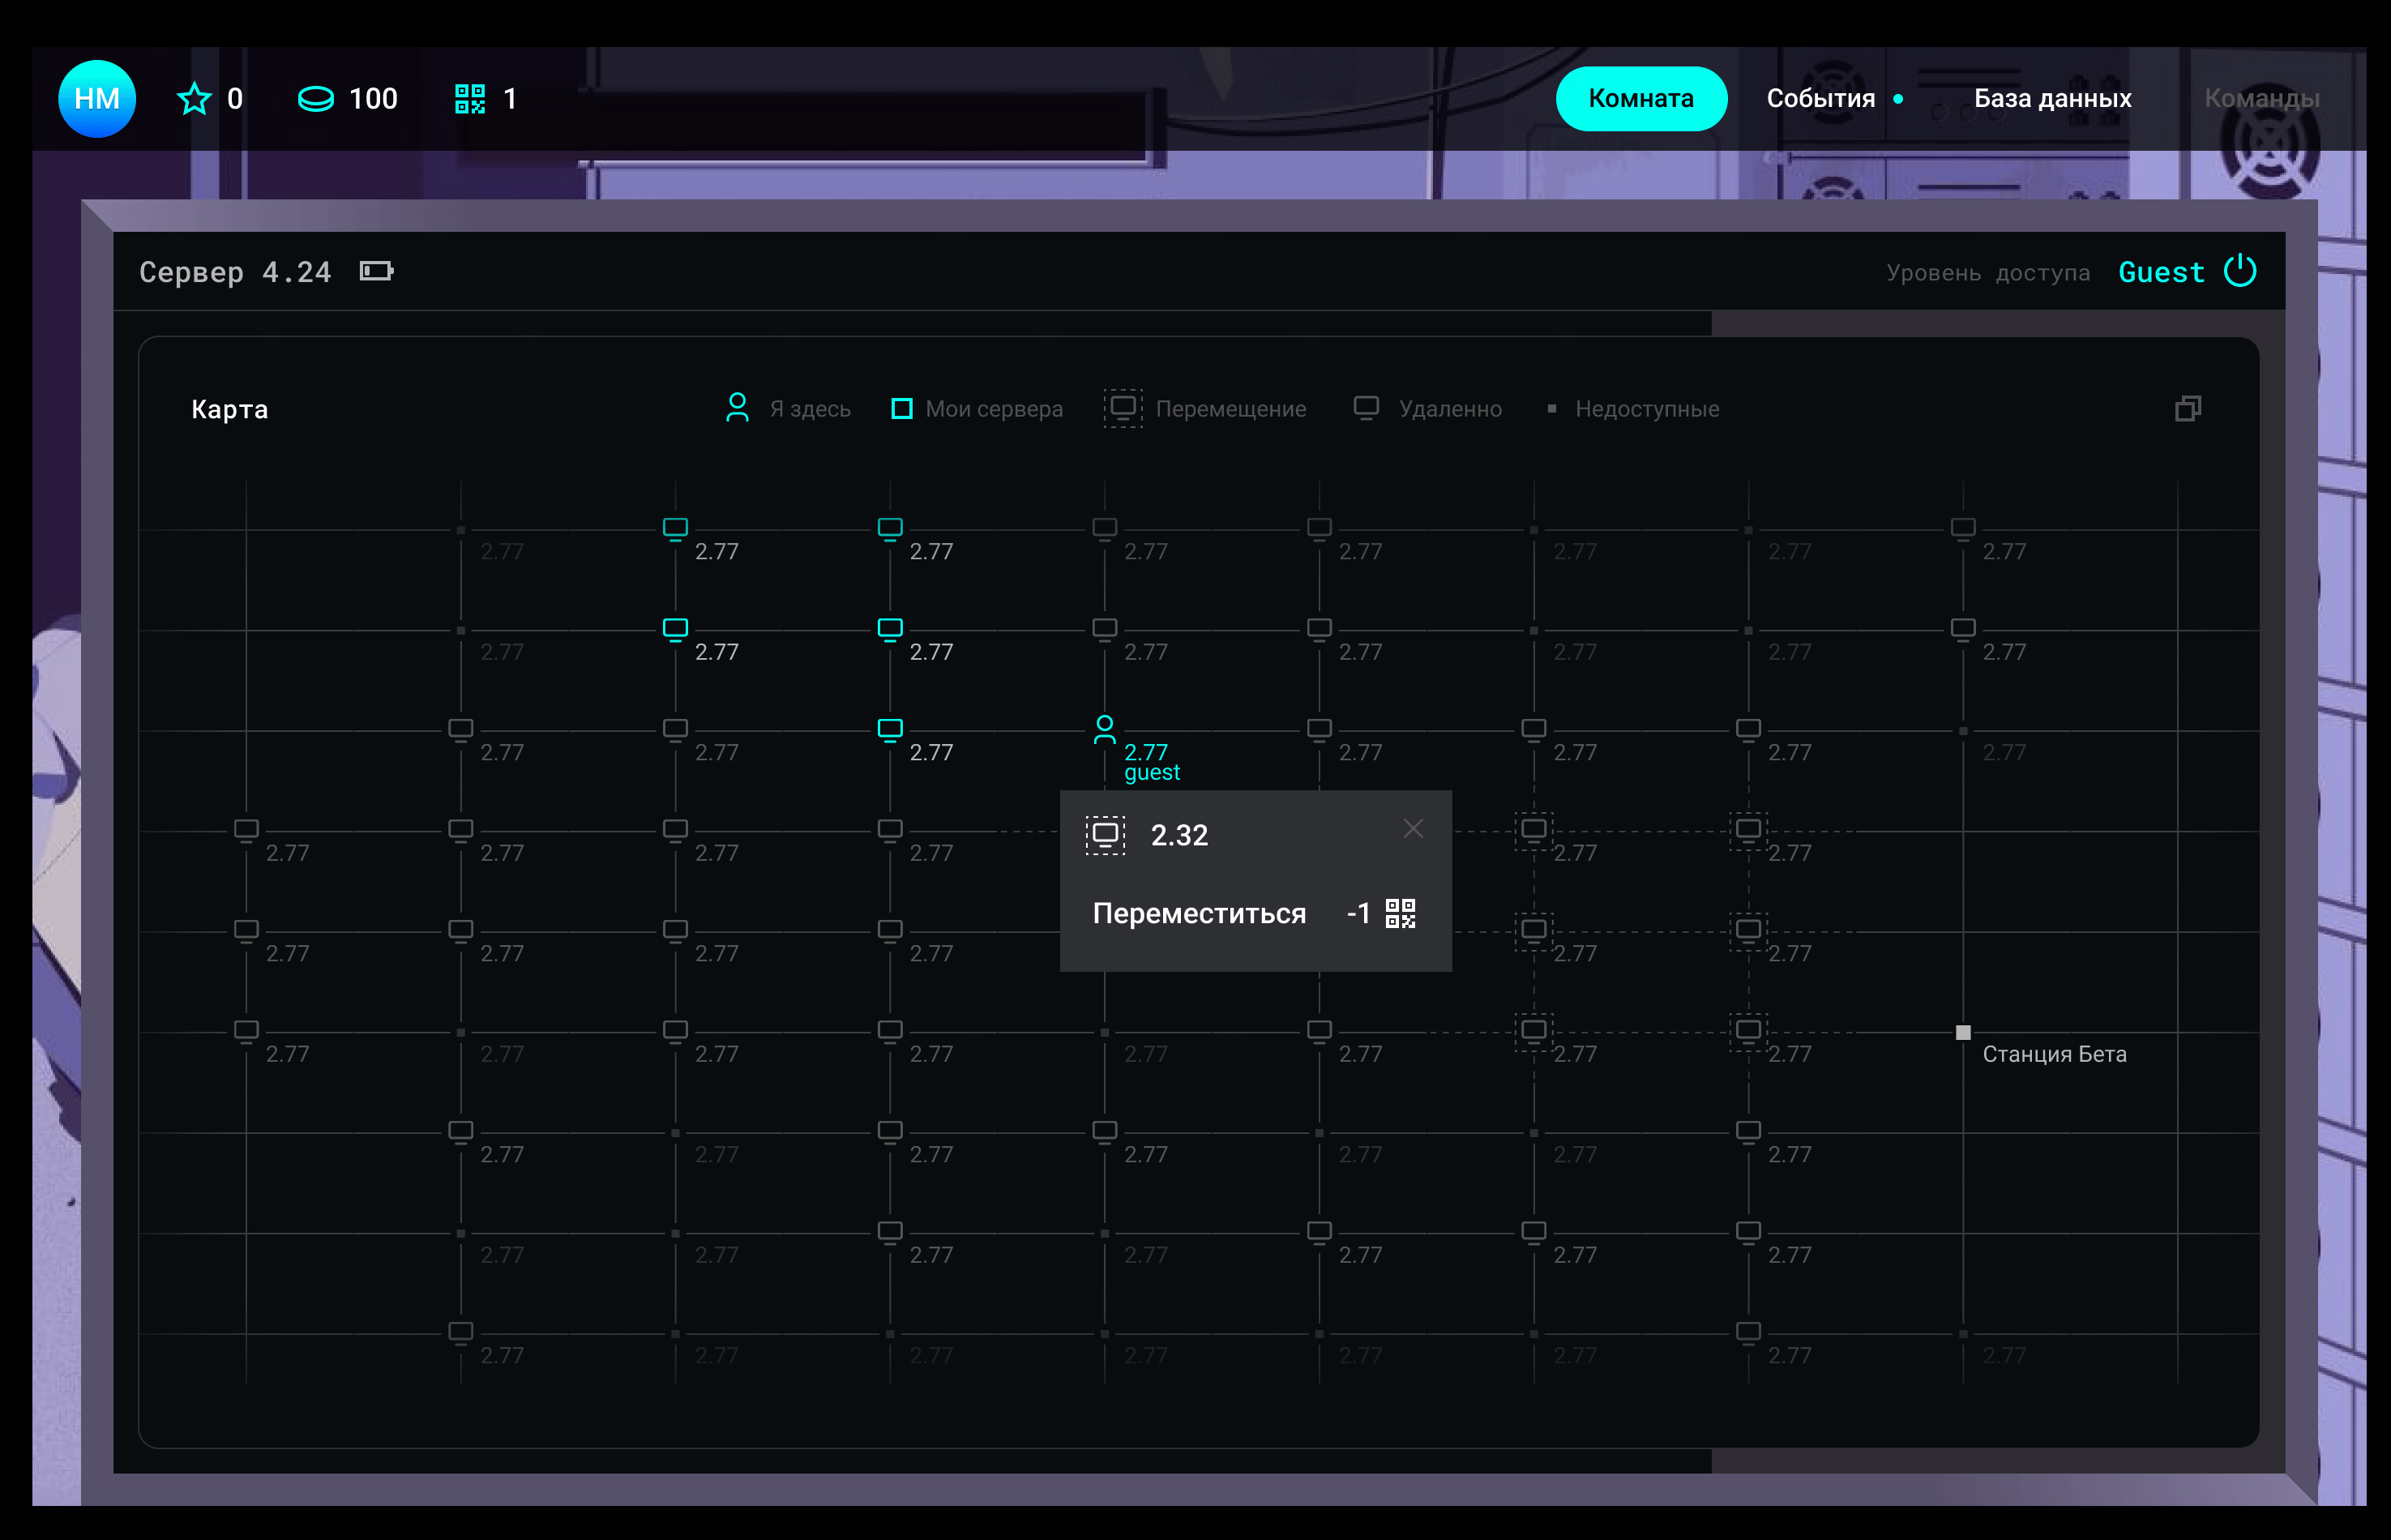Select the Команды tab
The width and height of the screenshot is (2391, 1540).
[x=2261, y=98]
